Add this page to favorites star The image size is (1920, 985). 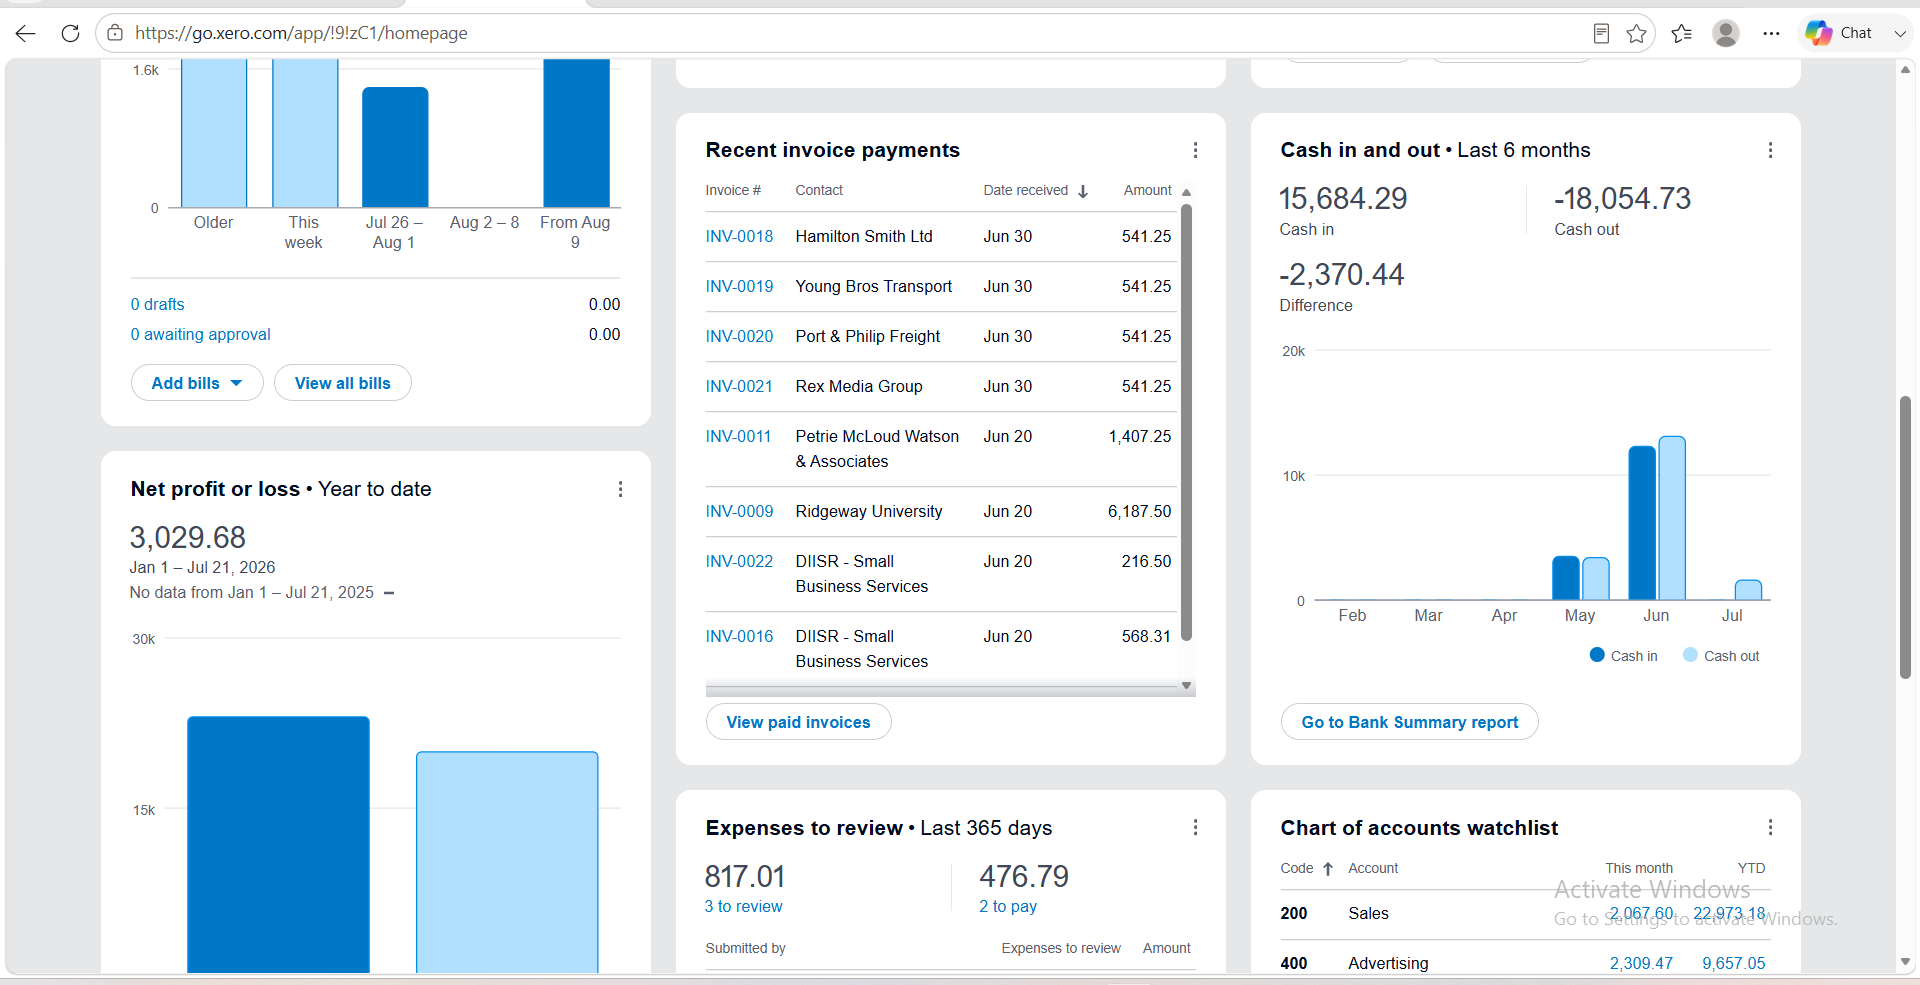tap(1636, 33)
